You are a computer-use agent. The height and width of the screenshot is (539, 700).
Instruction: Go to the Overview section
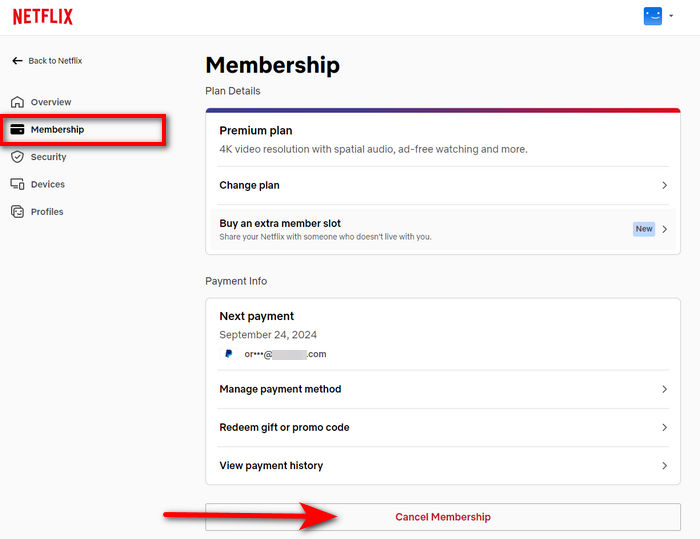click(x=51, y=102)
